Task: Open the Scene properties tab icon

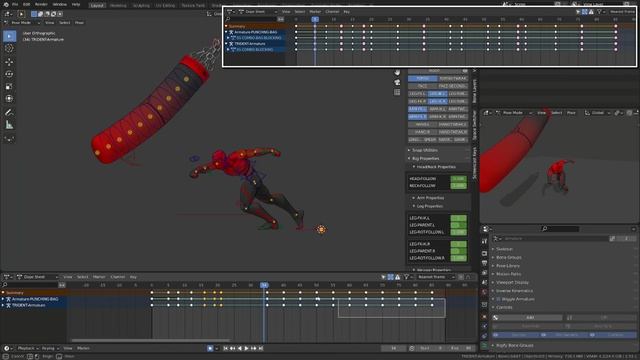Action: (x=484, y=282)
